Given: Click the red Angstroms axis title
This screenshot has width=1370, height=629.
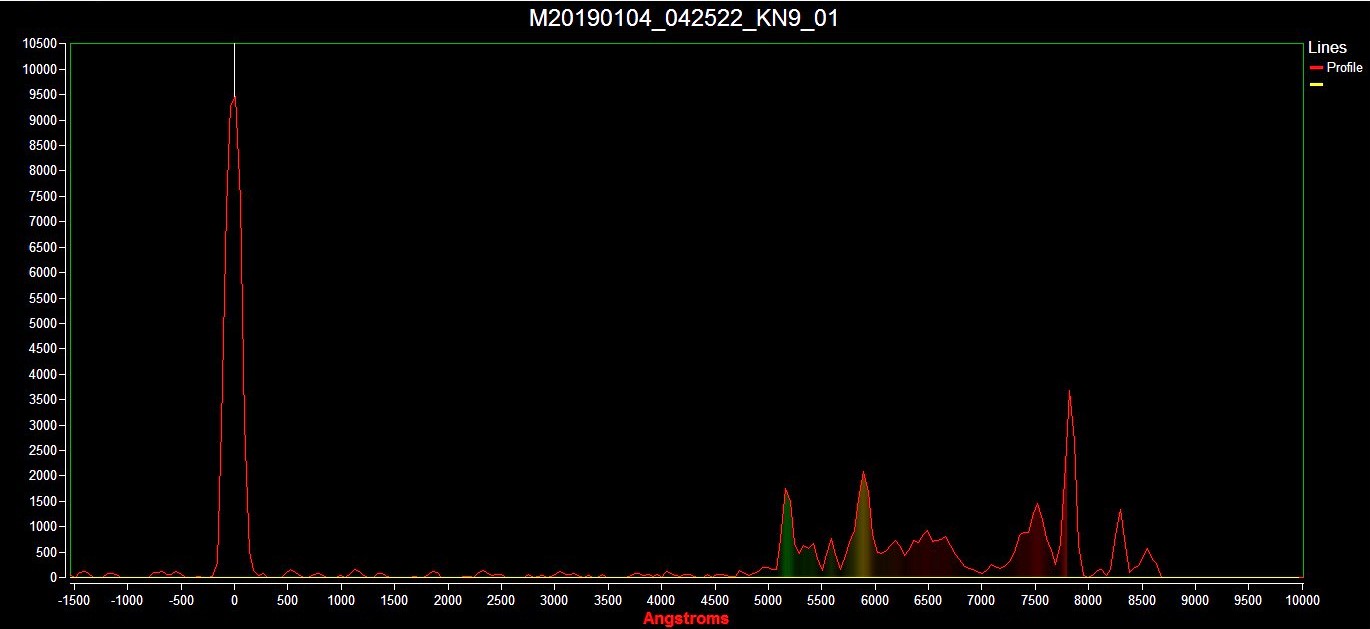Looking at the screenshot, I should pyautogui.click(x=686, y=618).
